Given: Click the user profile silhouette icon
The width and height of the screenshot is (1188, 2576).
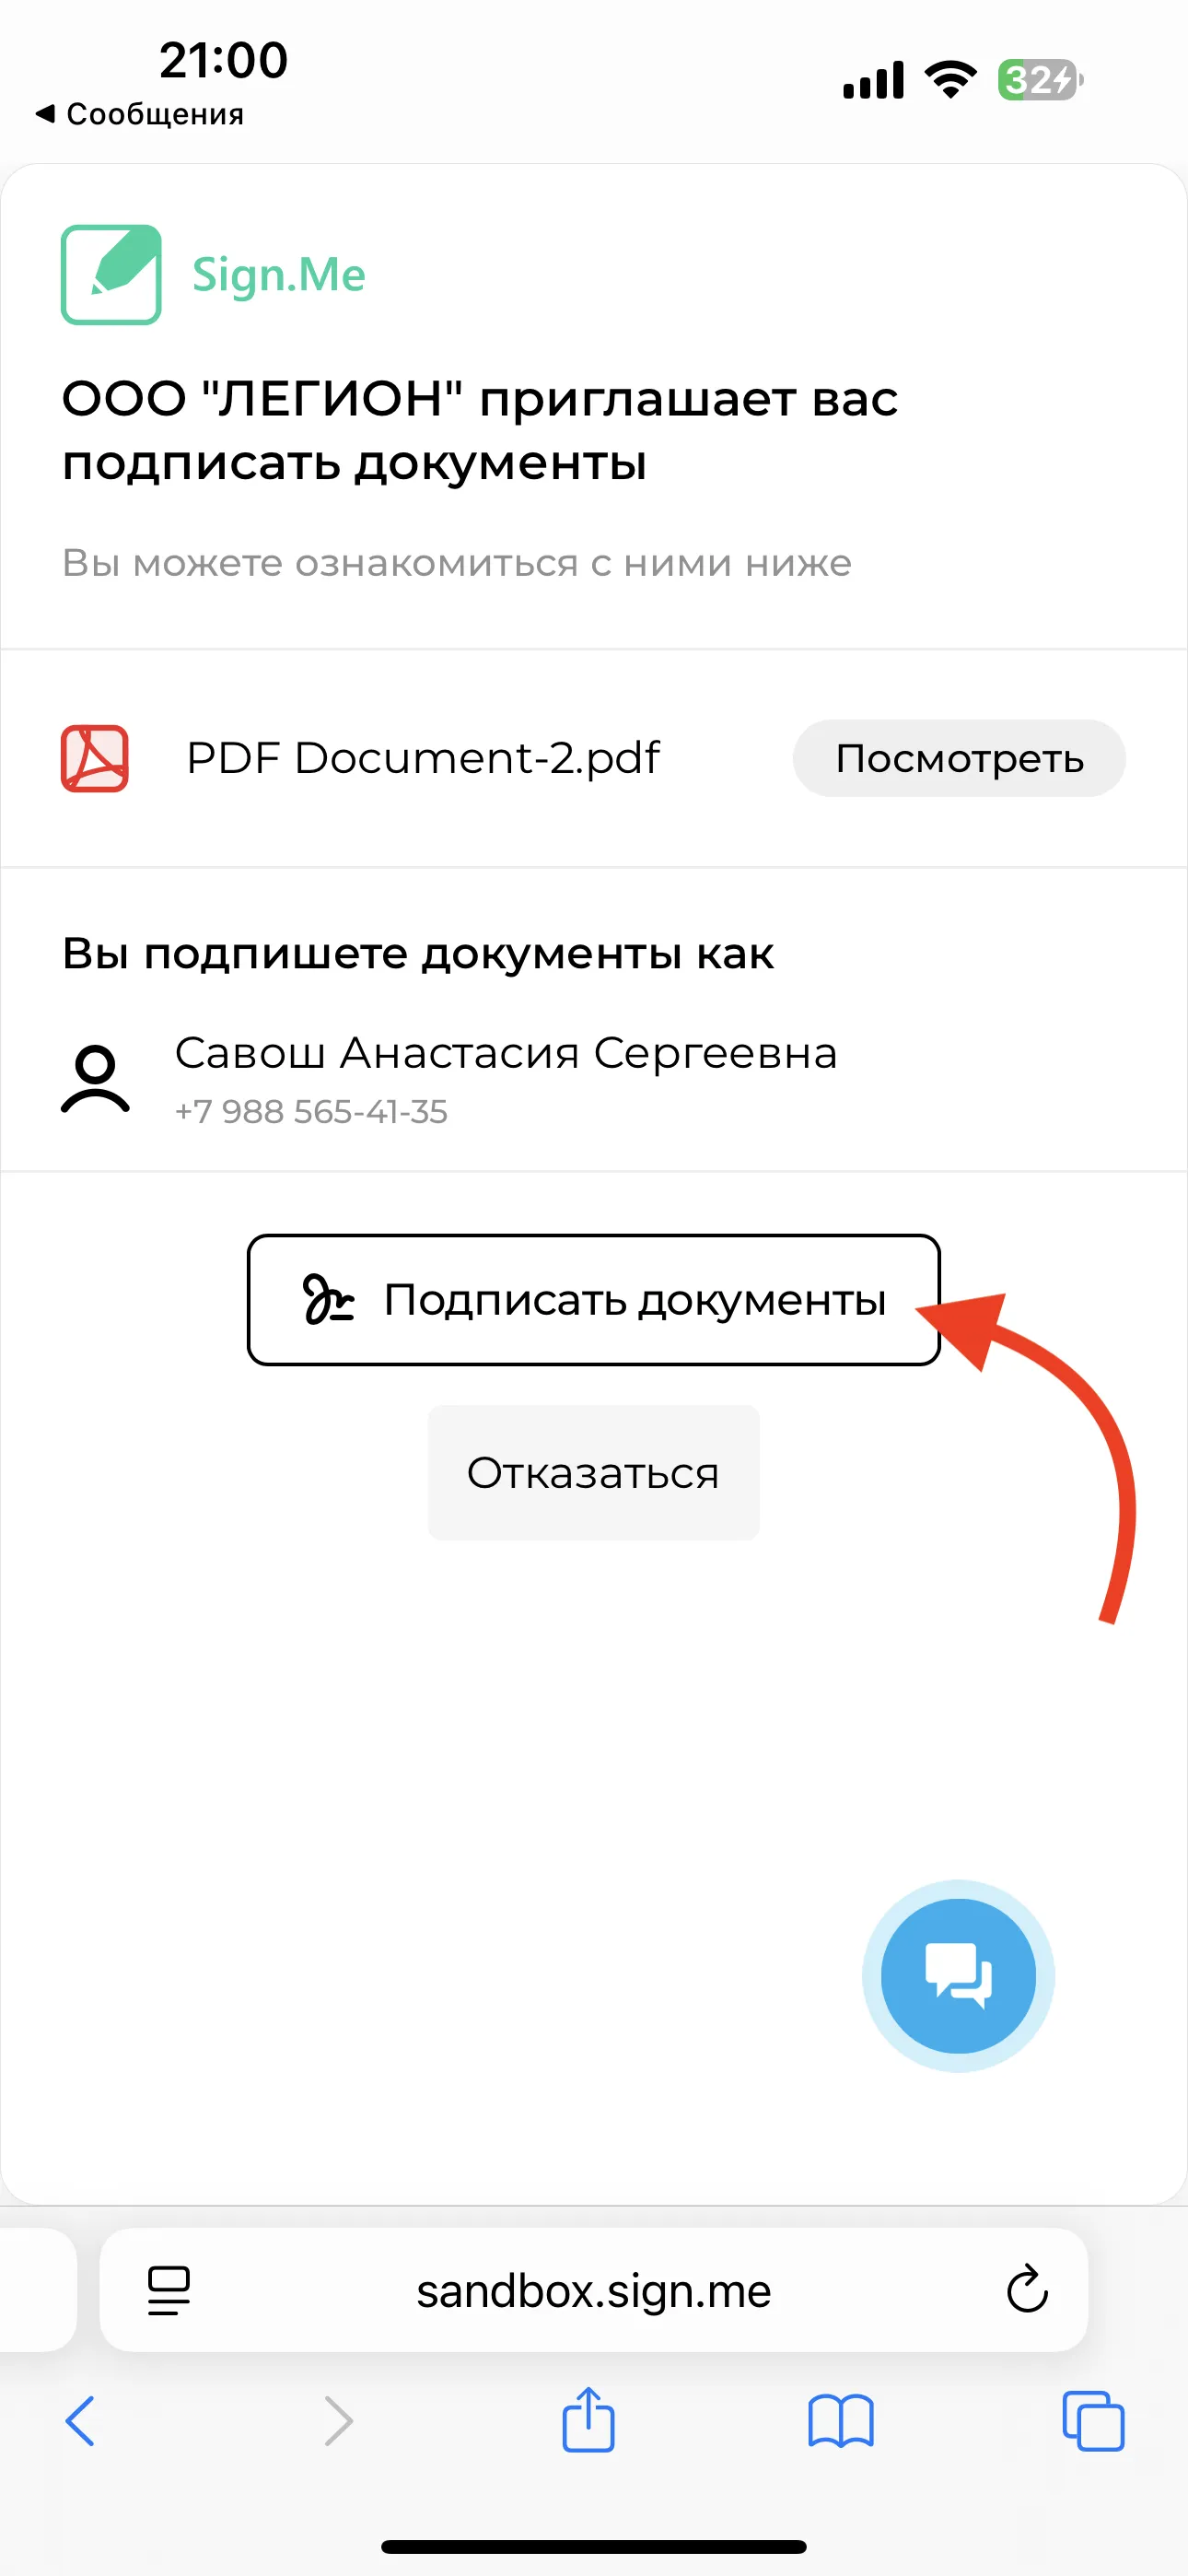Looking at the screenshot, I should pyautogui.click(x=95, y=1079).
